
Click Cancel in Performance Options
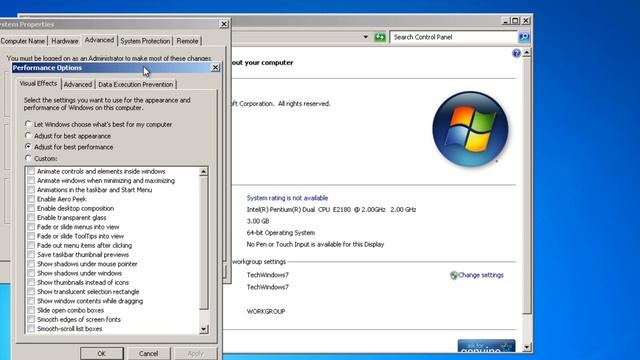pyautogui.click(x=149, y=353)
